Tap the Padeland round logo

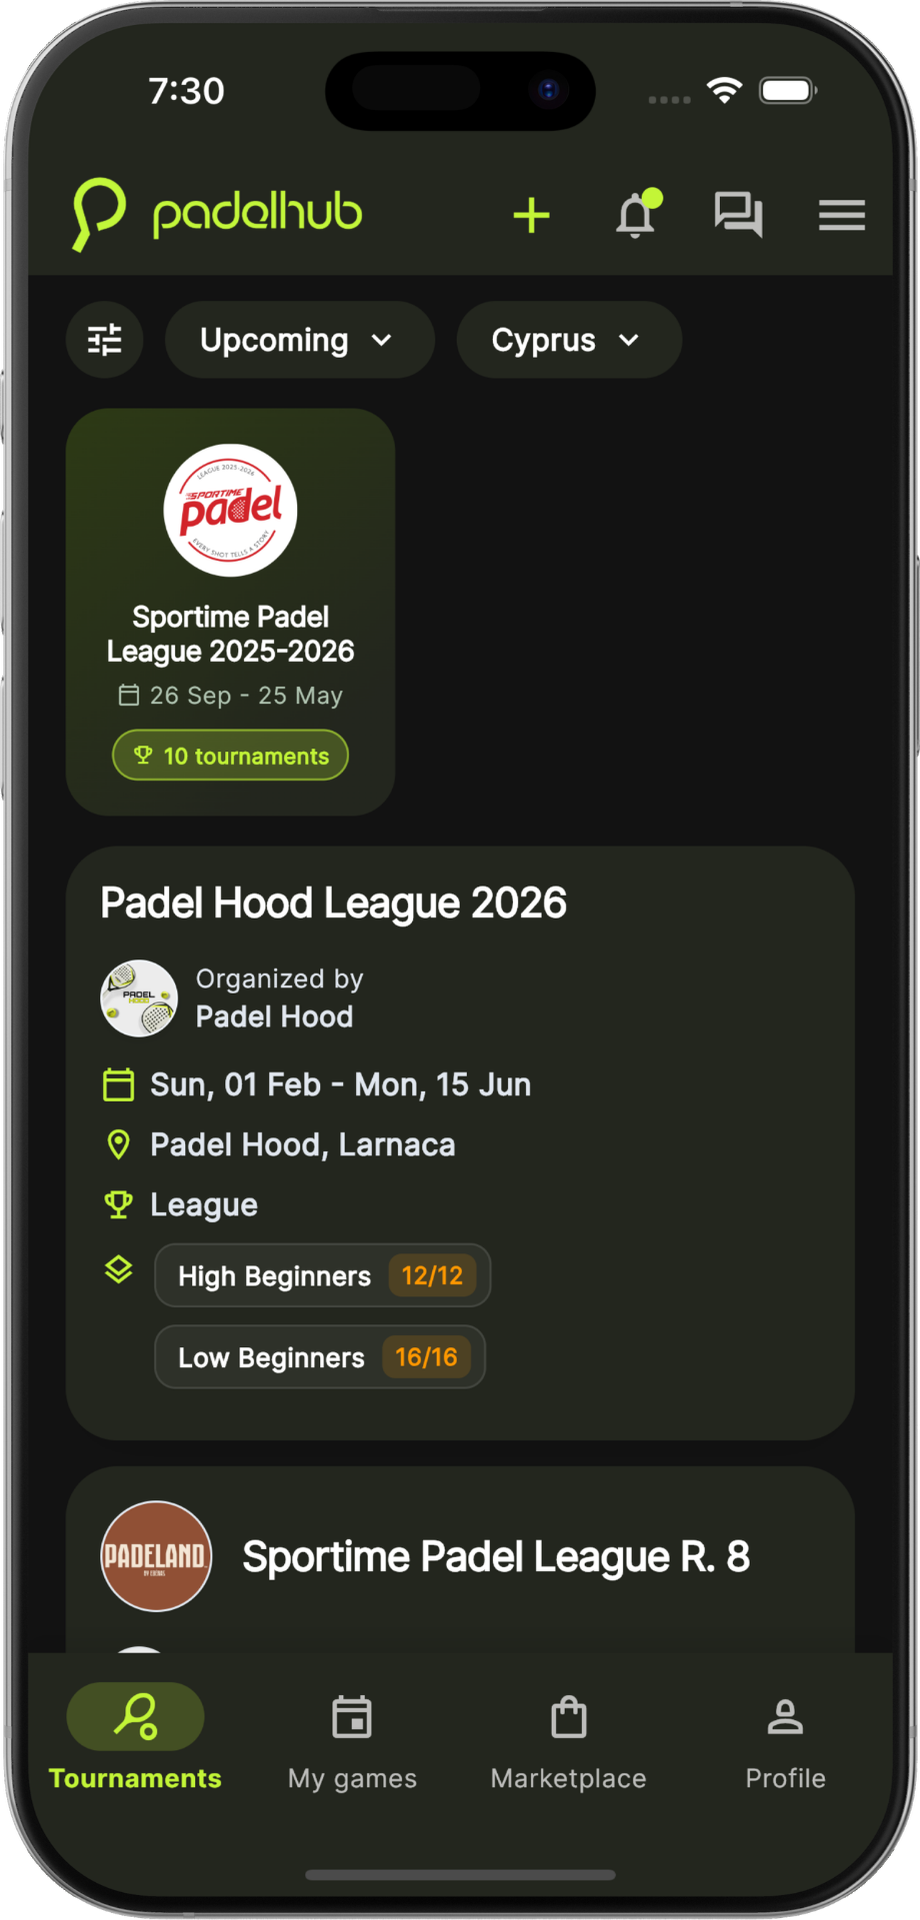[x=156, y=1556]
